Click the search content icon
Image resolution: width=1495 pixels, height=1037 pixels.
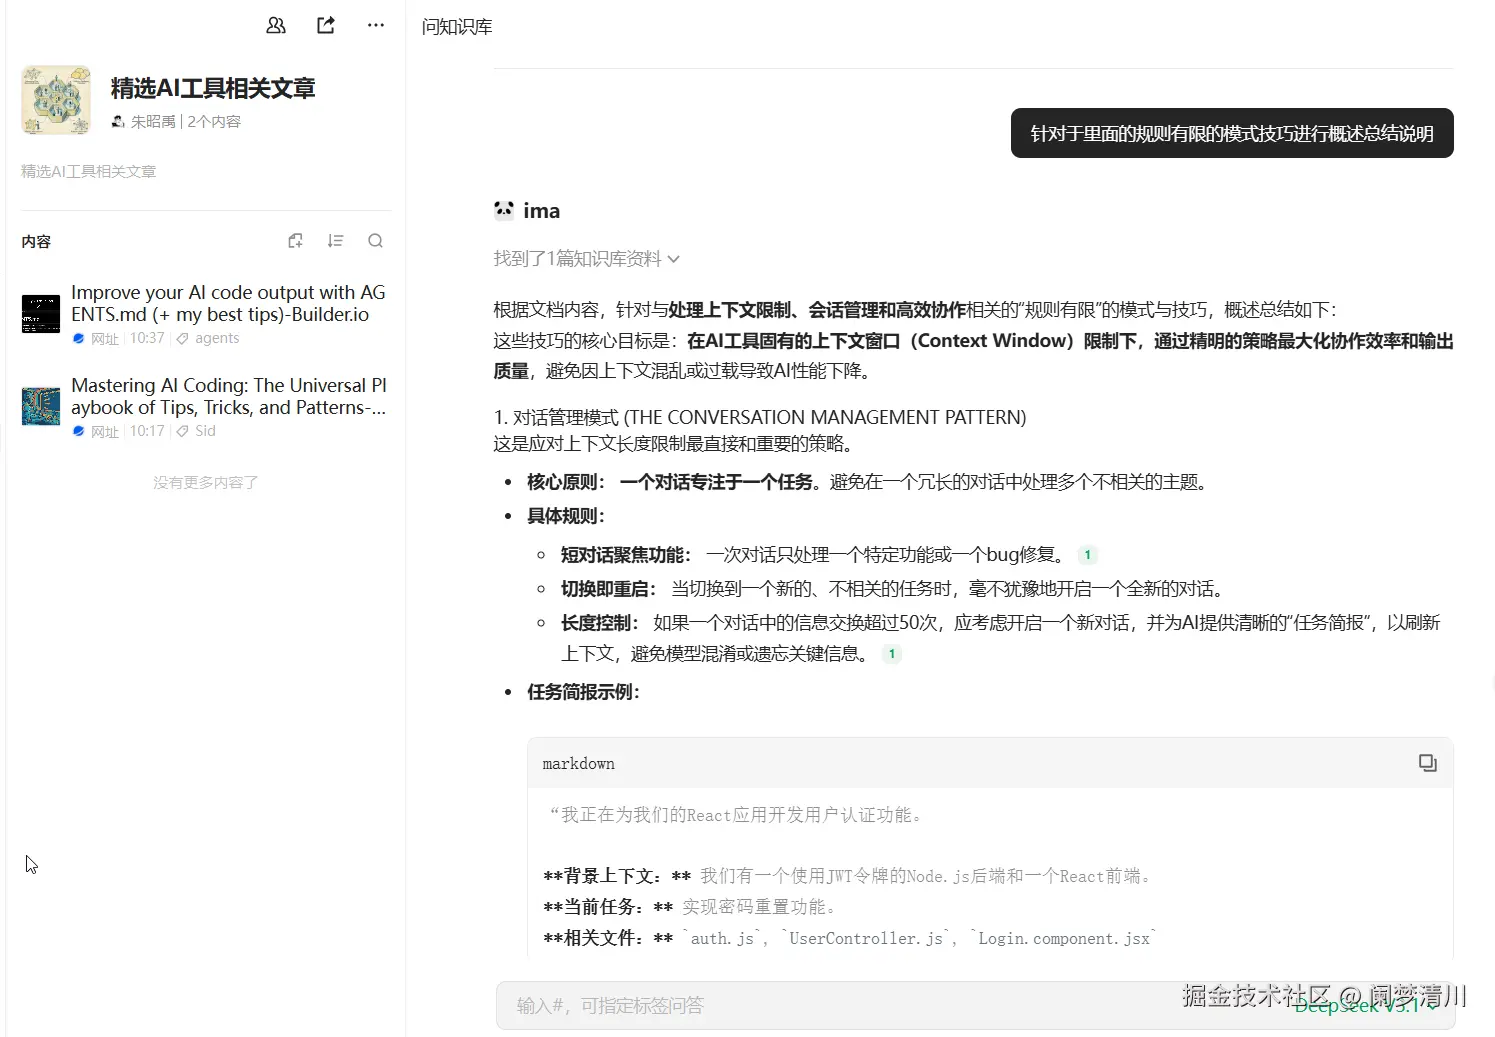pyautogui.click(x=375, y=241)
